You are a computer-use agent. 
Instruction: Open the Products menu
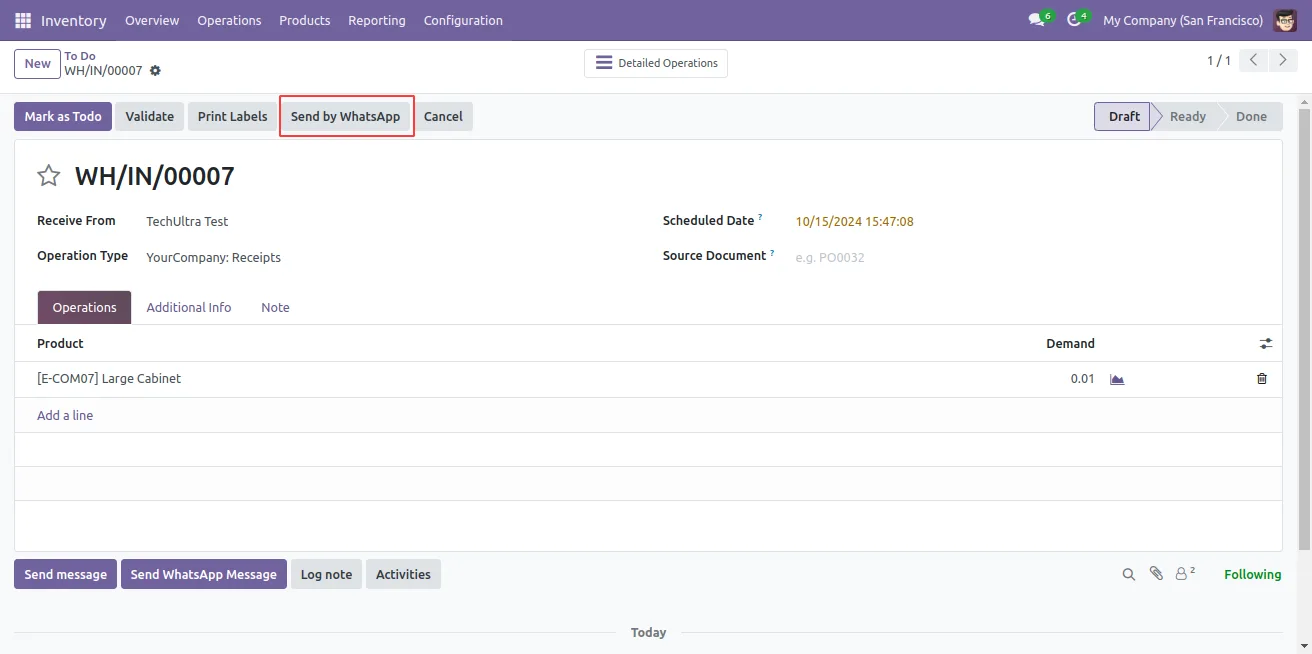(x=305, y=20)
